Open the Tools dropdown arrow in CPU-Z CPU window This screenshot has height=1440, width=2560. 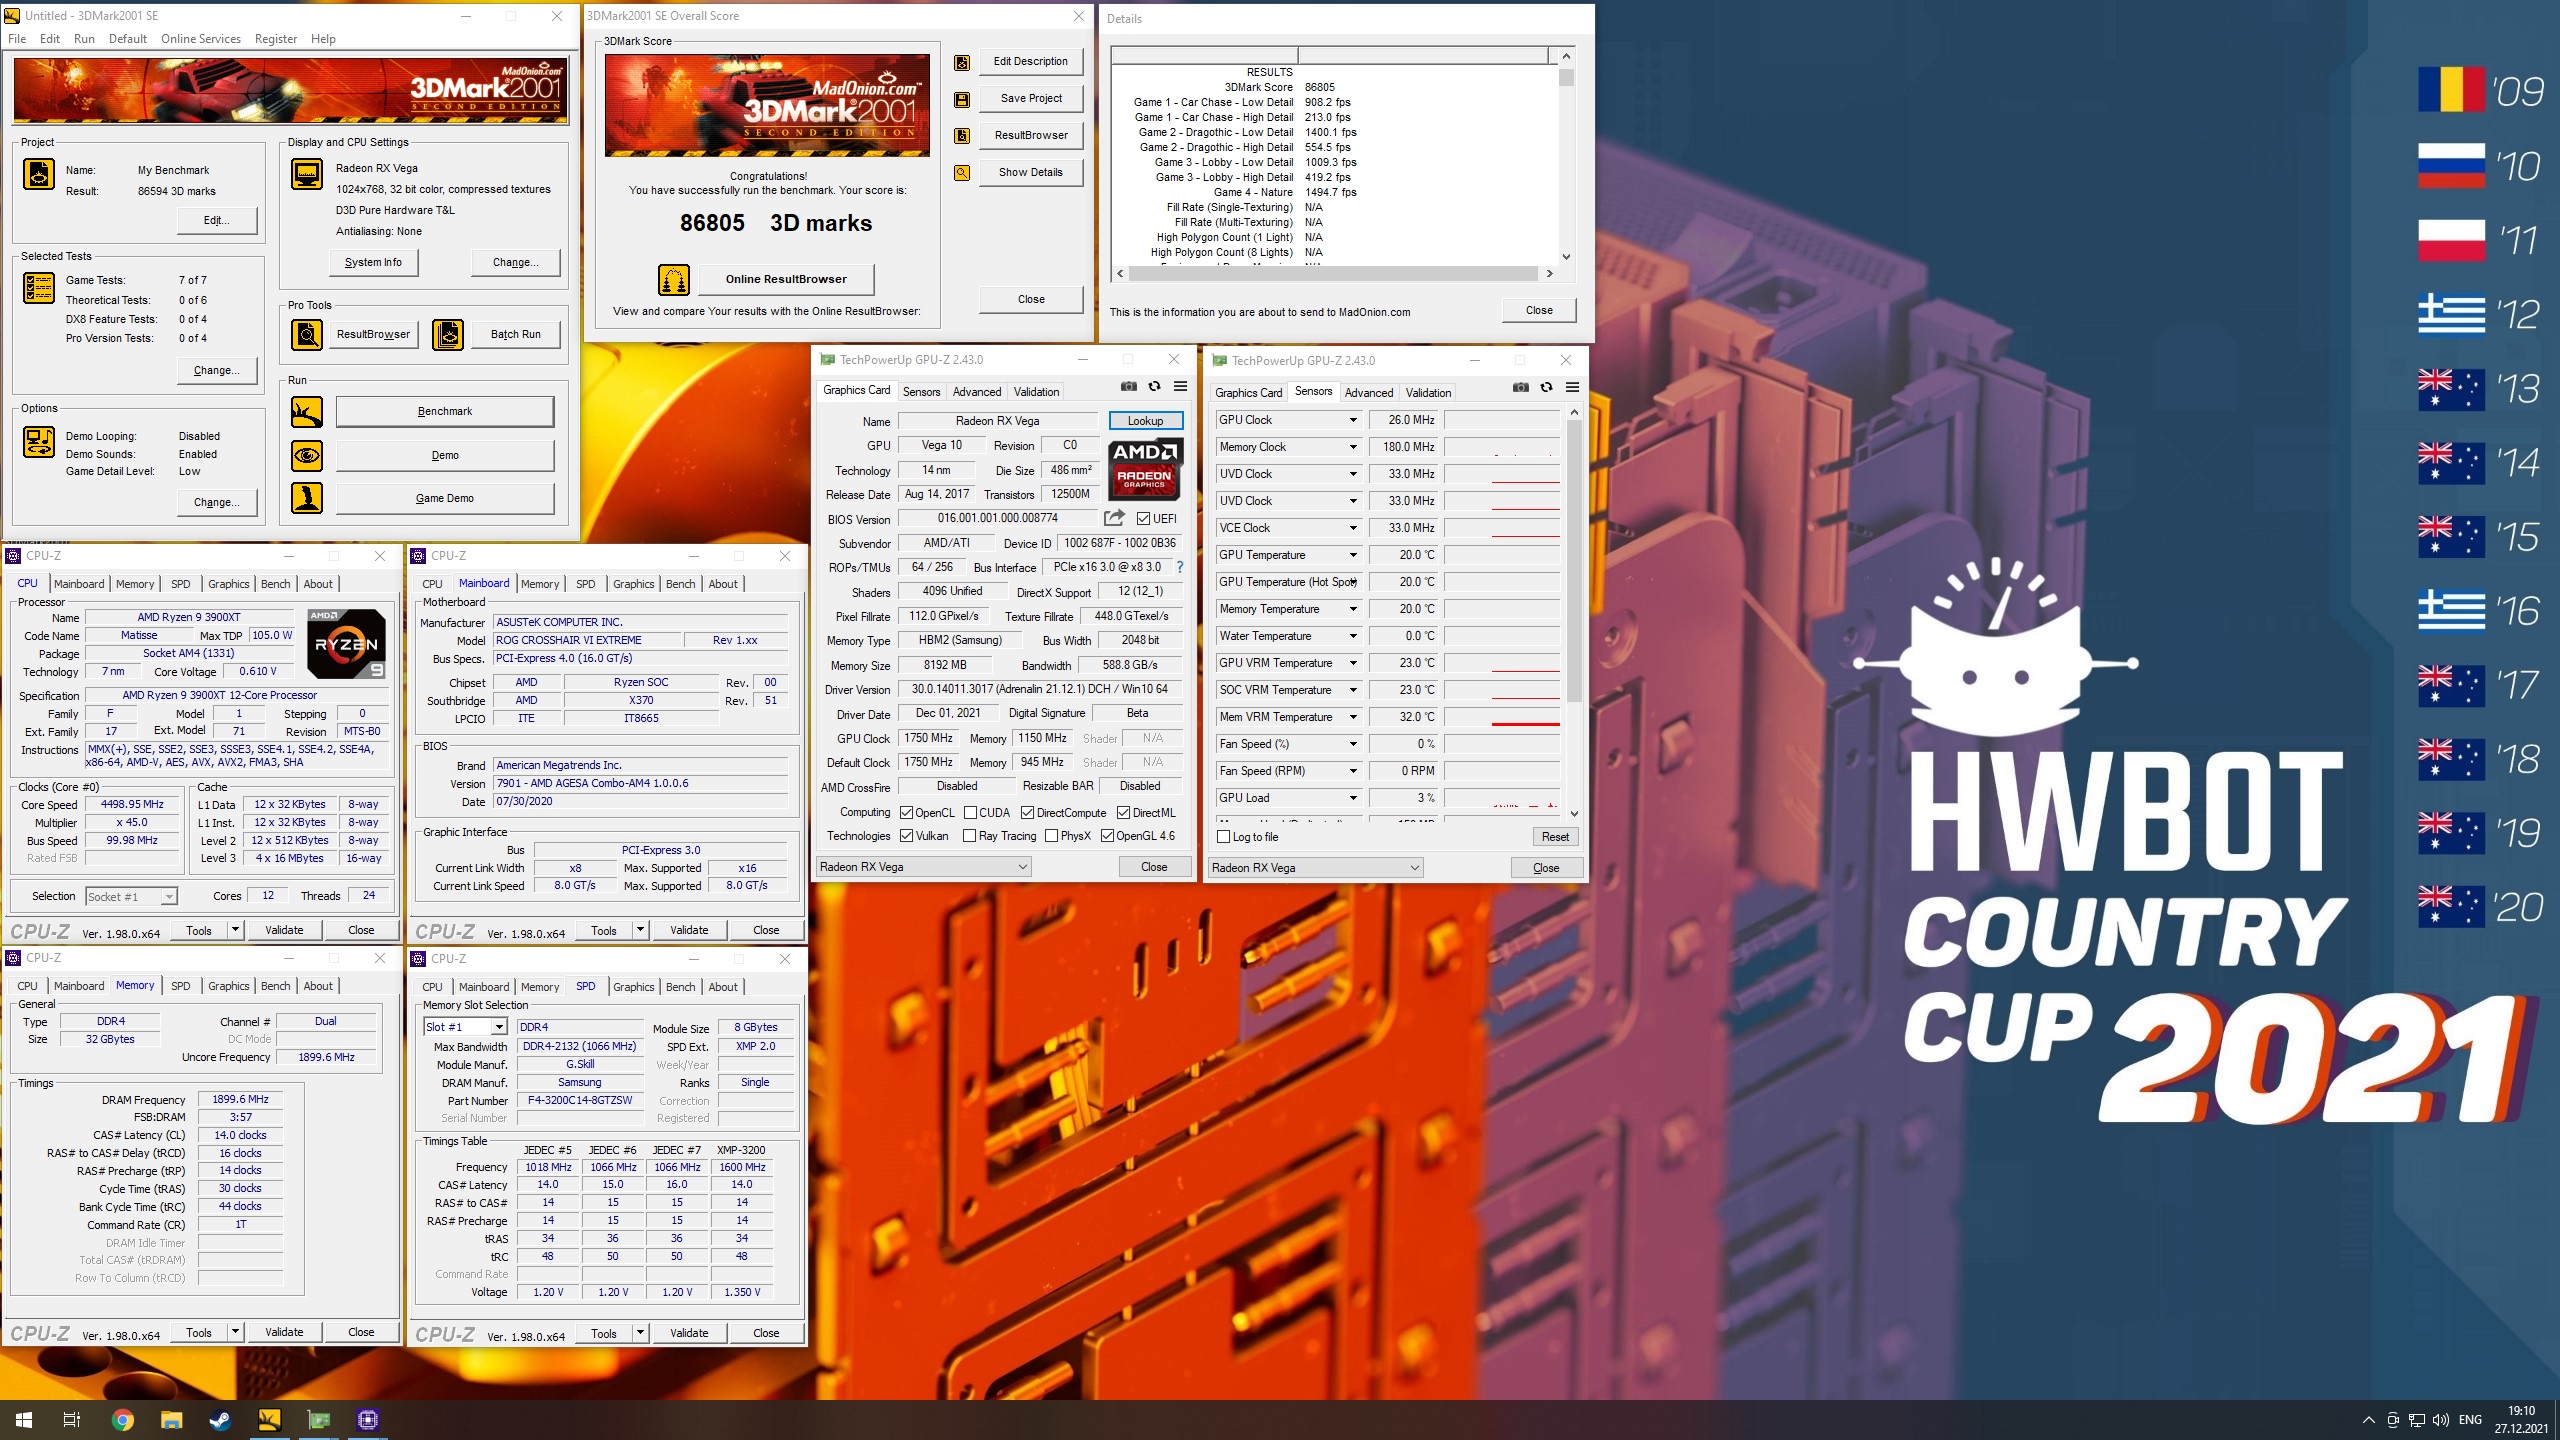coord(236,930)
